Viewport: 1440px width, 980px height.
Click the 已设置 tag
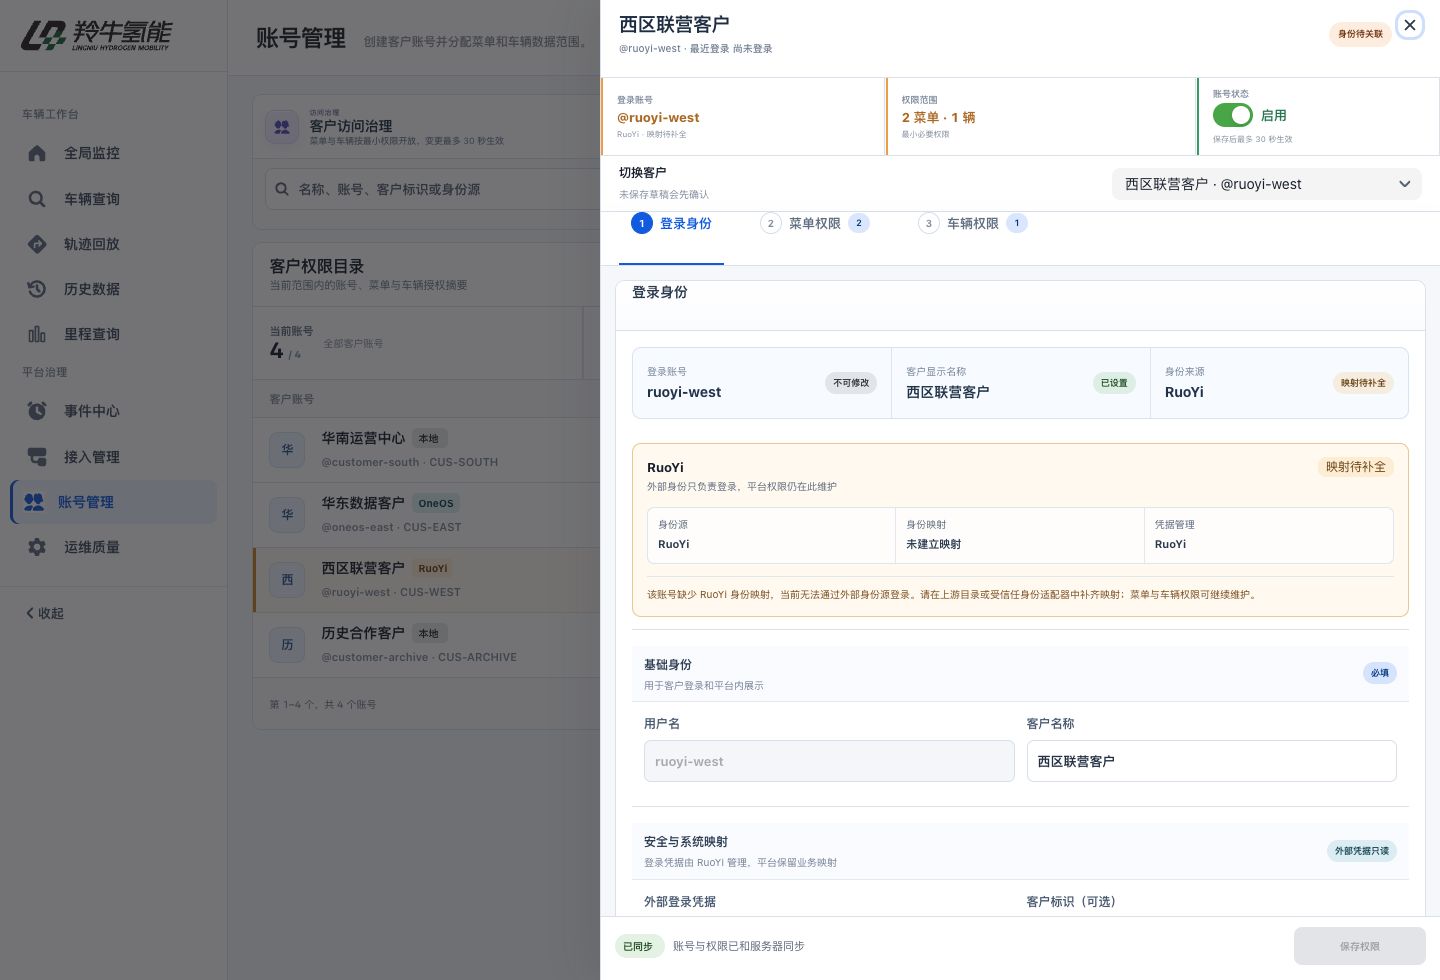point(1114,383)
